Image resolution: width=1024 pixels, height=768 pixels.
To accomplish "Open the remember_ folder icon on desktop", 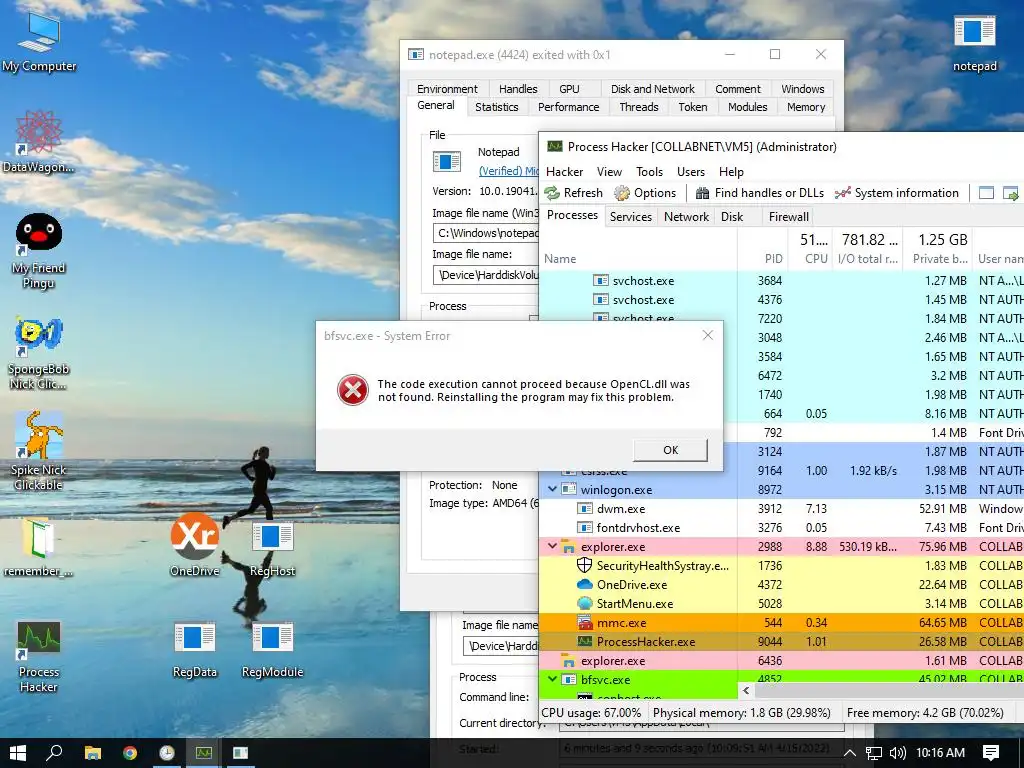I will pyautogui.click(x=39, y=547).
